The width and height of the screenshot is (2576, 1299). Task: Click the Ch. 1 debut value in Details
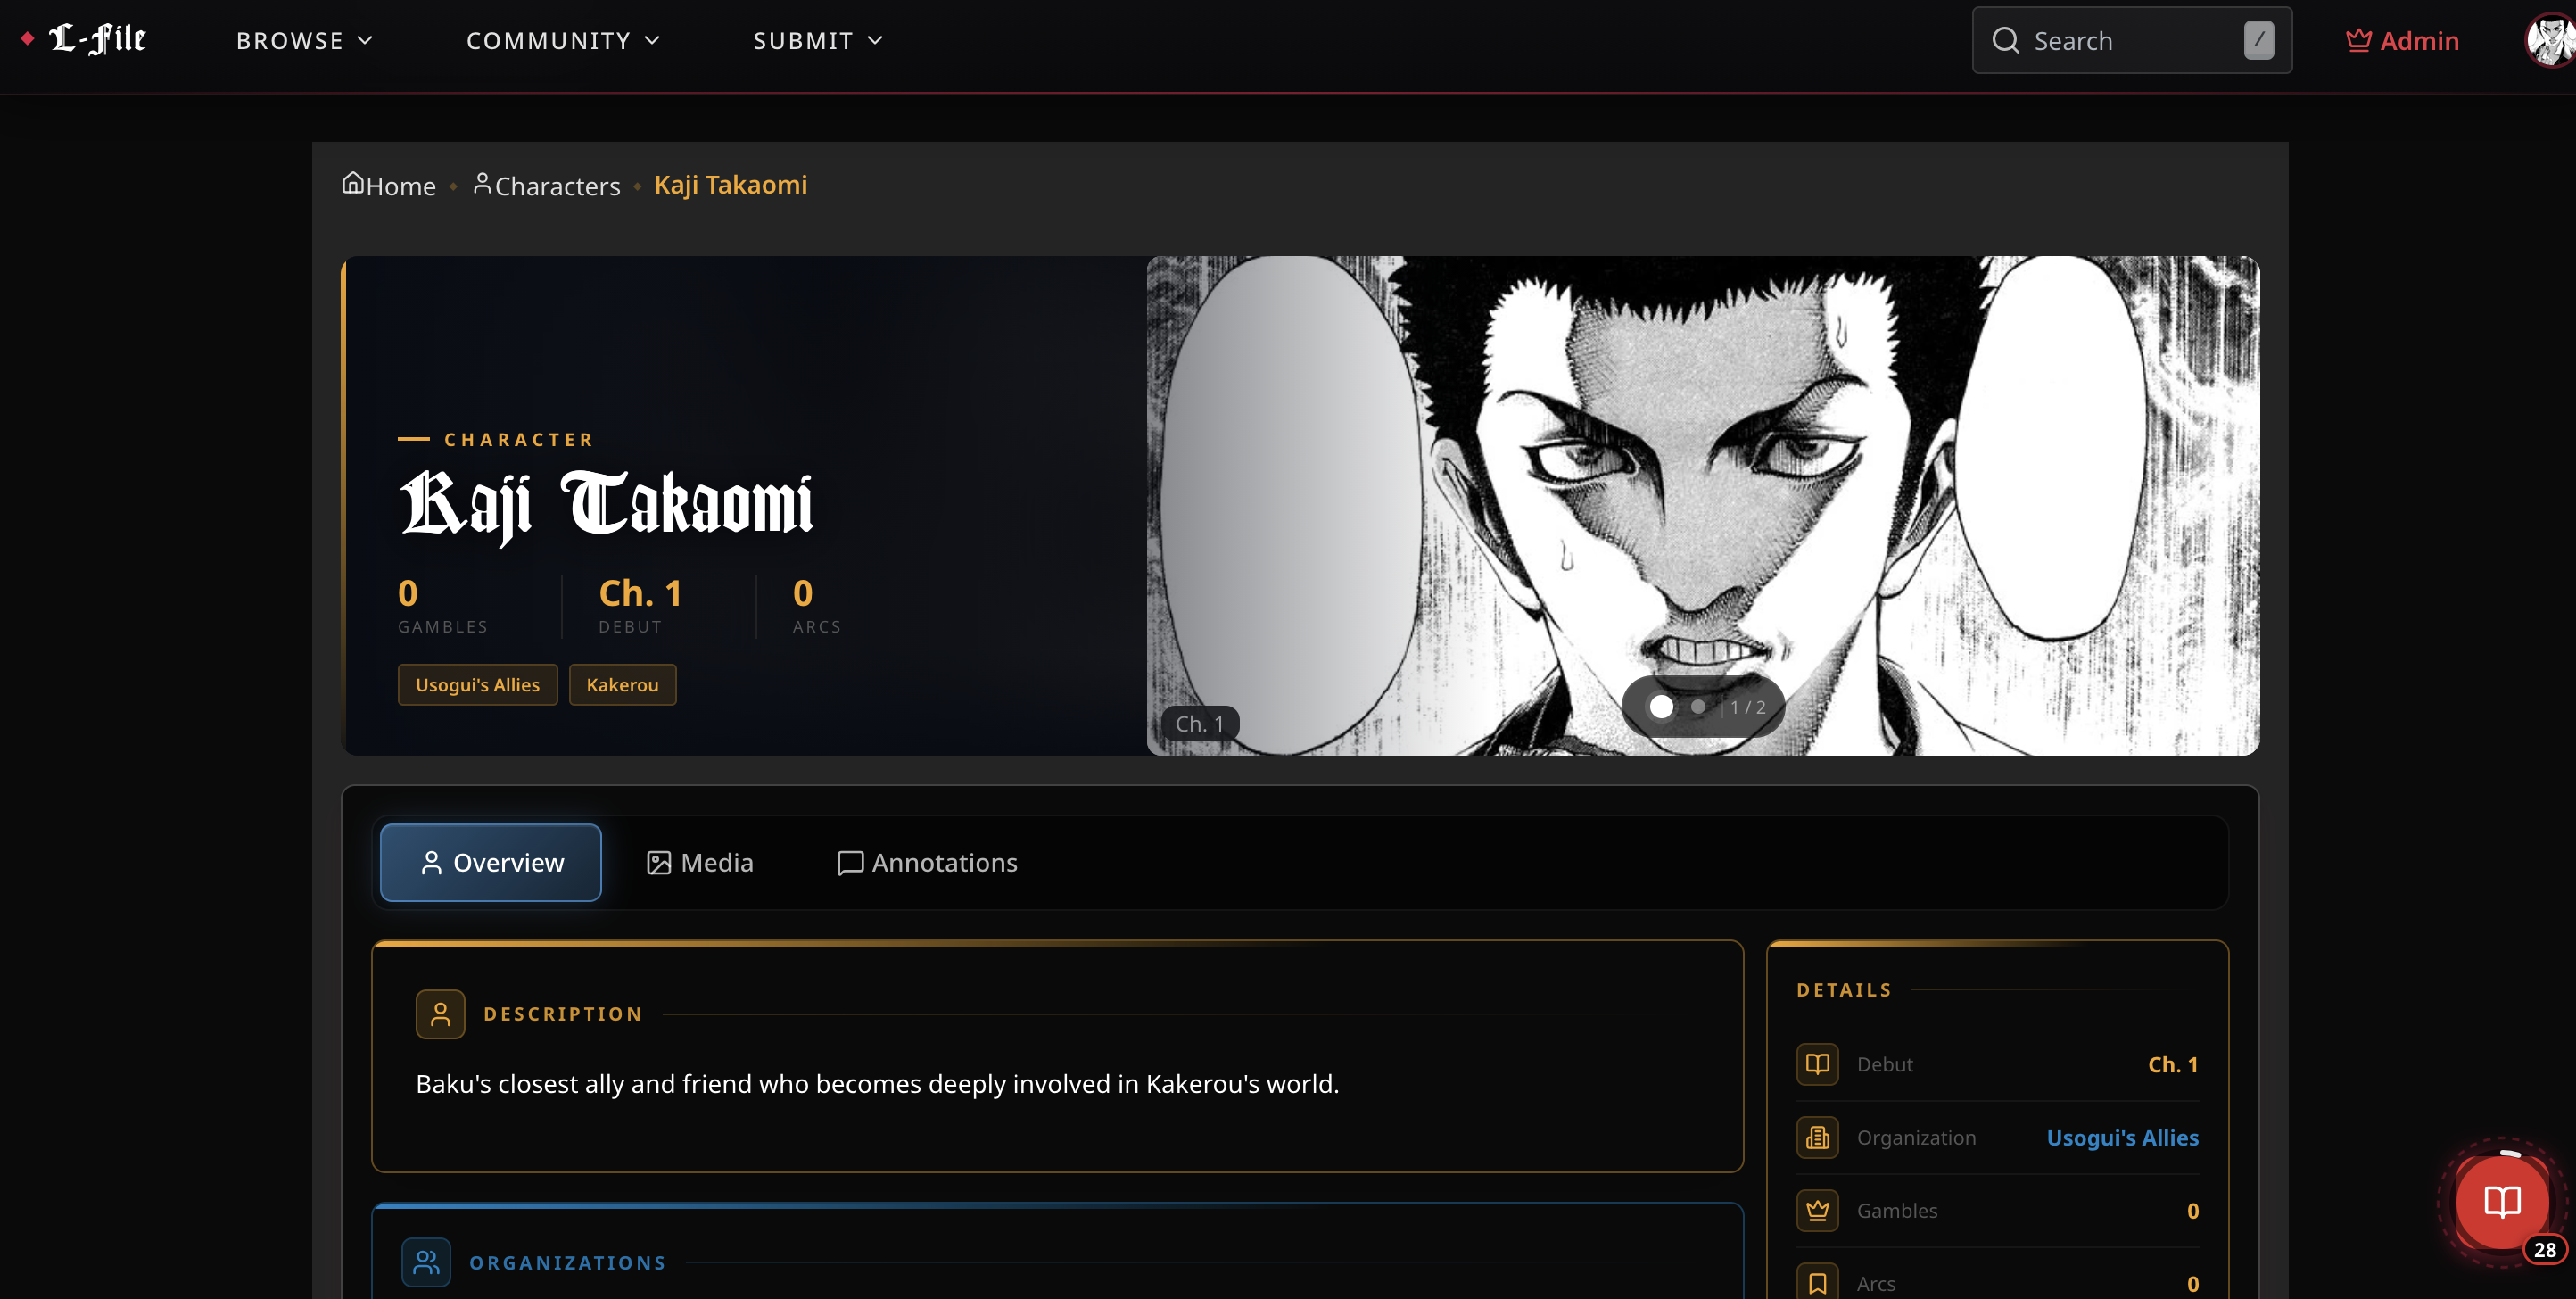[2172, 1065]
